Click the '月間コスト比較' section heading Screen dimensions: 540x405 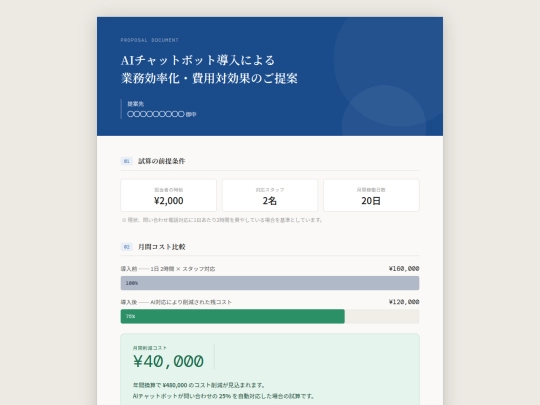pos(162,247)
